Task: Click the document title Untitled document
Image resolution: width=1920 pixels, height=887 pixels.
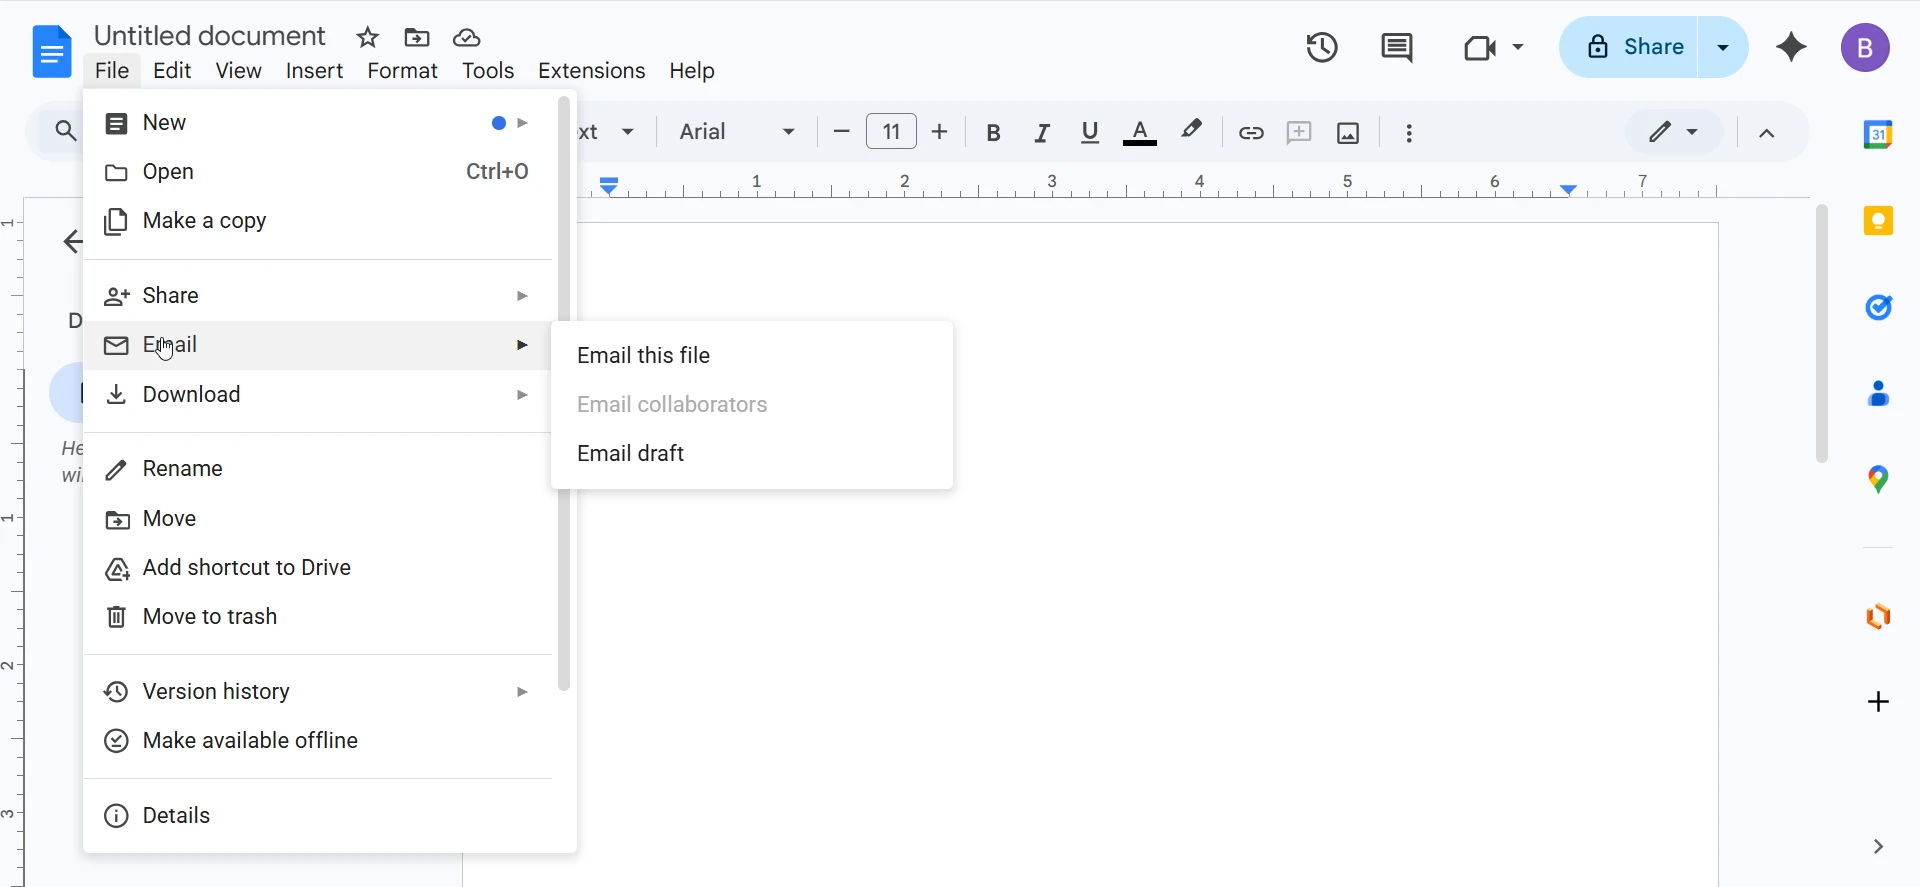Action: pyautogui.click(x=210, y=36)
